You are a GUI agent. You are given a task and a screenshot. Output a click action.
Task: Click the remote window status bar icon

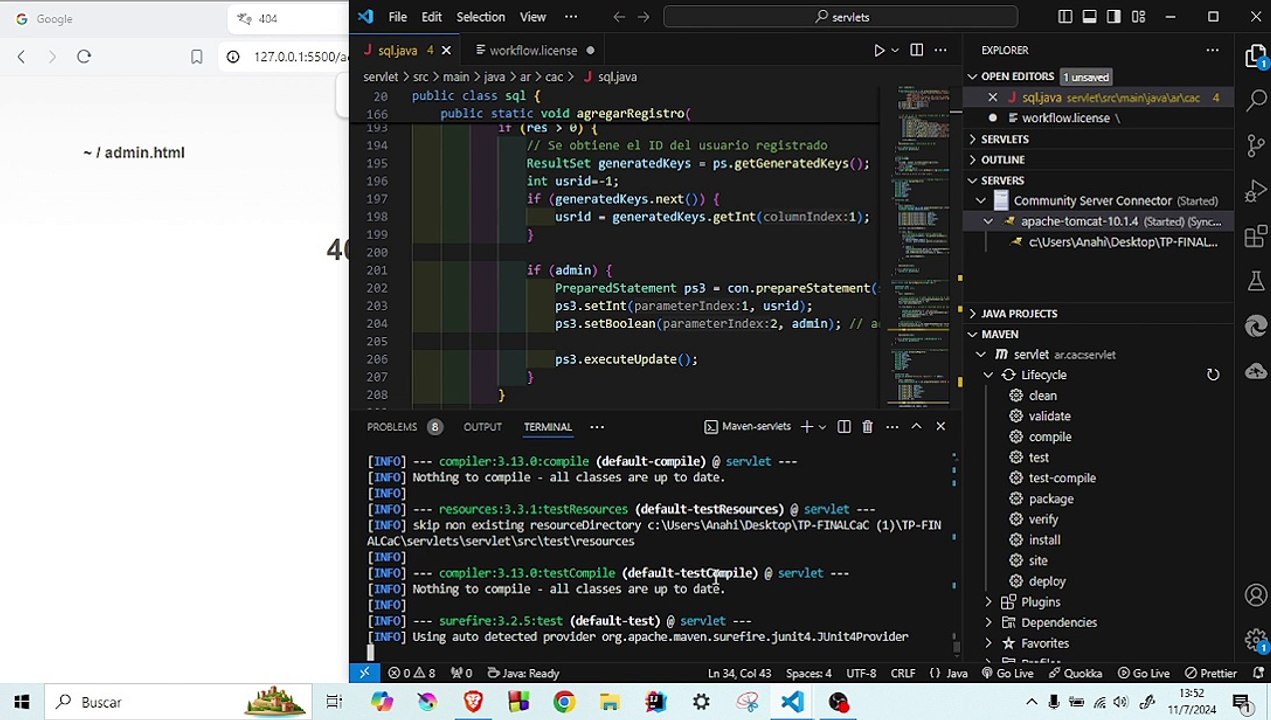364,673
